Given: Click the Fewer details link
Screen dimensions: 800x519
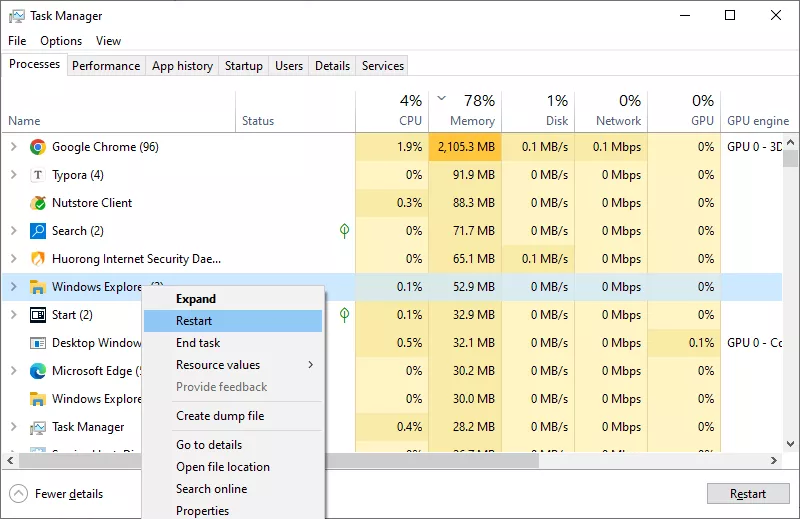Looking at the screenshot, I should coord(69,494).
